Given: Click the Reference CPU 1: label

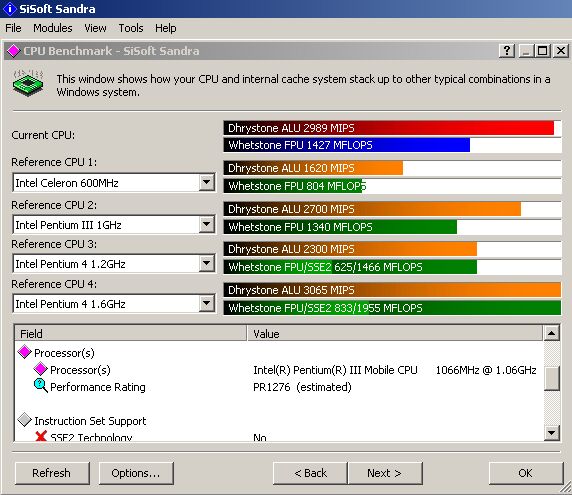Looking at the screenshot, I should pos(54,162).
